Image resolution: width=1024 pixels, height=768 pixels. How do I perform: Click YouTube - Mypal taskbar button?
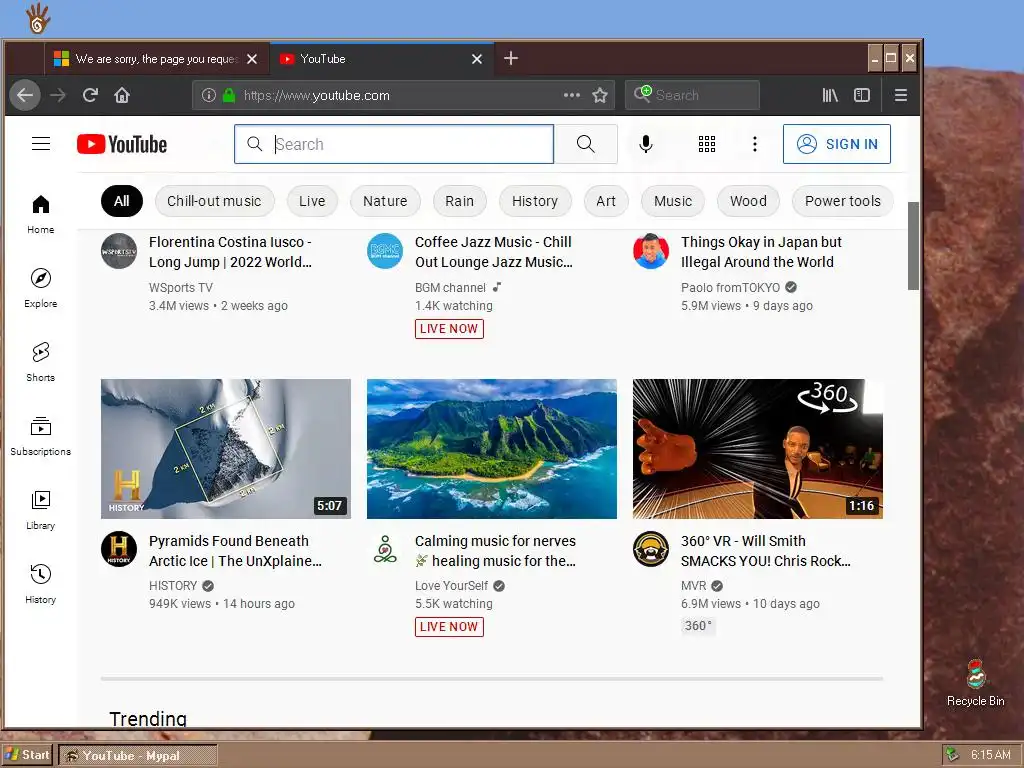coord(138,756)
